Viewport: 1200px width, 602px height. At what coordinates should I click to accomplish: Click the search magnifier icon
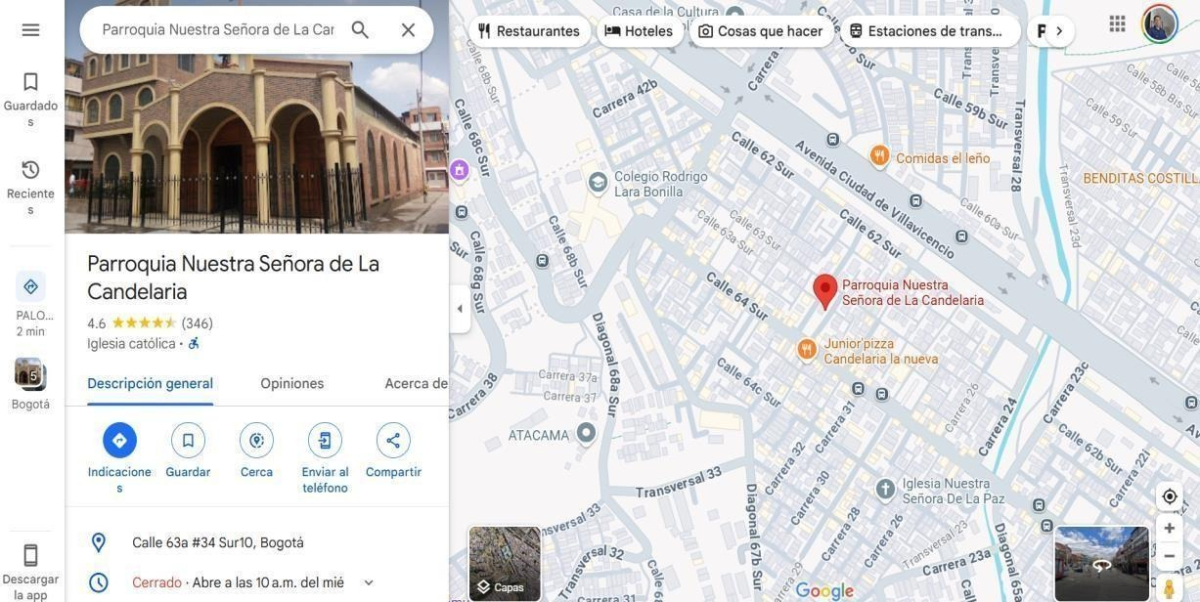[x=360, y=30]
